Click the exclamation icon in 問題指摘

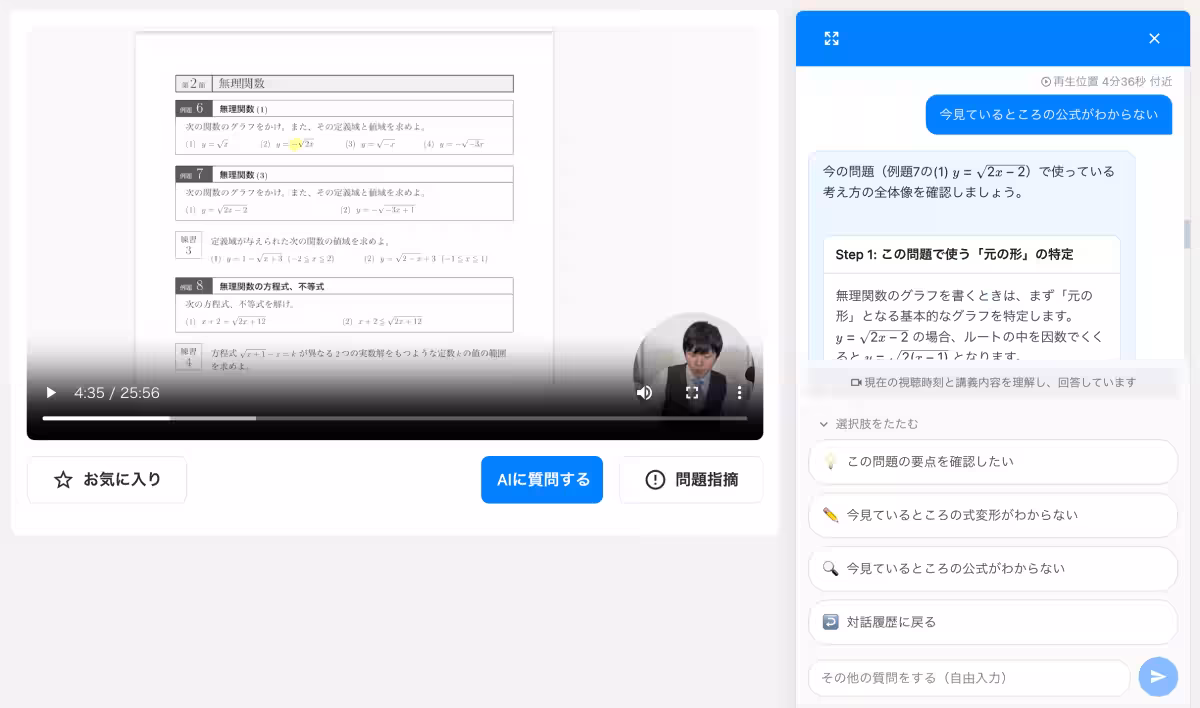(655, 480)
